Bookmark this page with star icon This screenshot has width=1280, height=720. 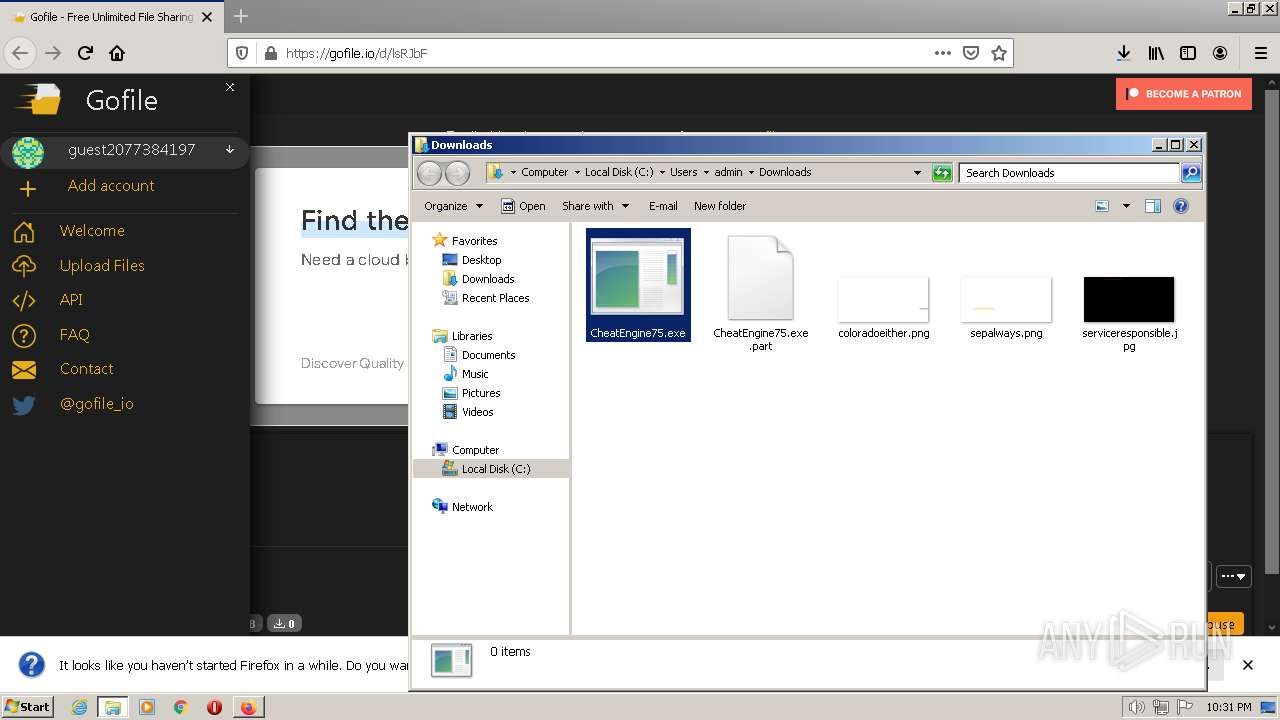click(x=998, y=53)
